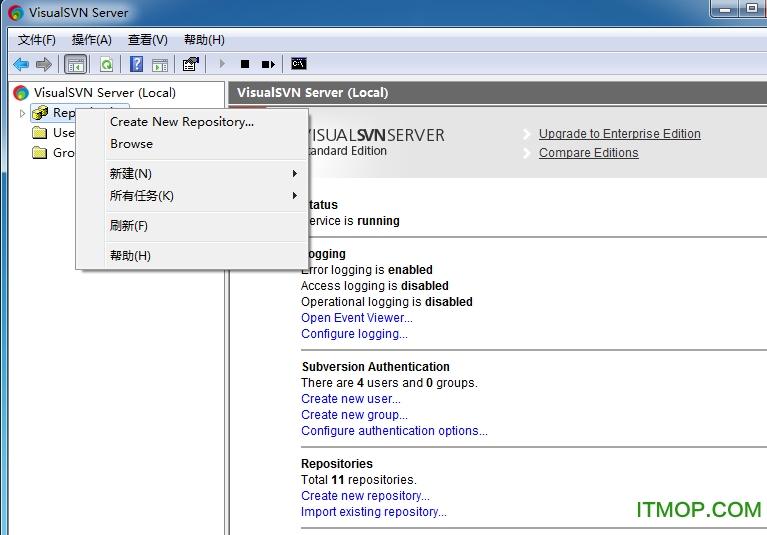Expand the Repositories tree node
Image resolution: width=767 pixels, height=535 pixels.
tap(22, 113)
